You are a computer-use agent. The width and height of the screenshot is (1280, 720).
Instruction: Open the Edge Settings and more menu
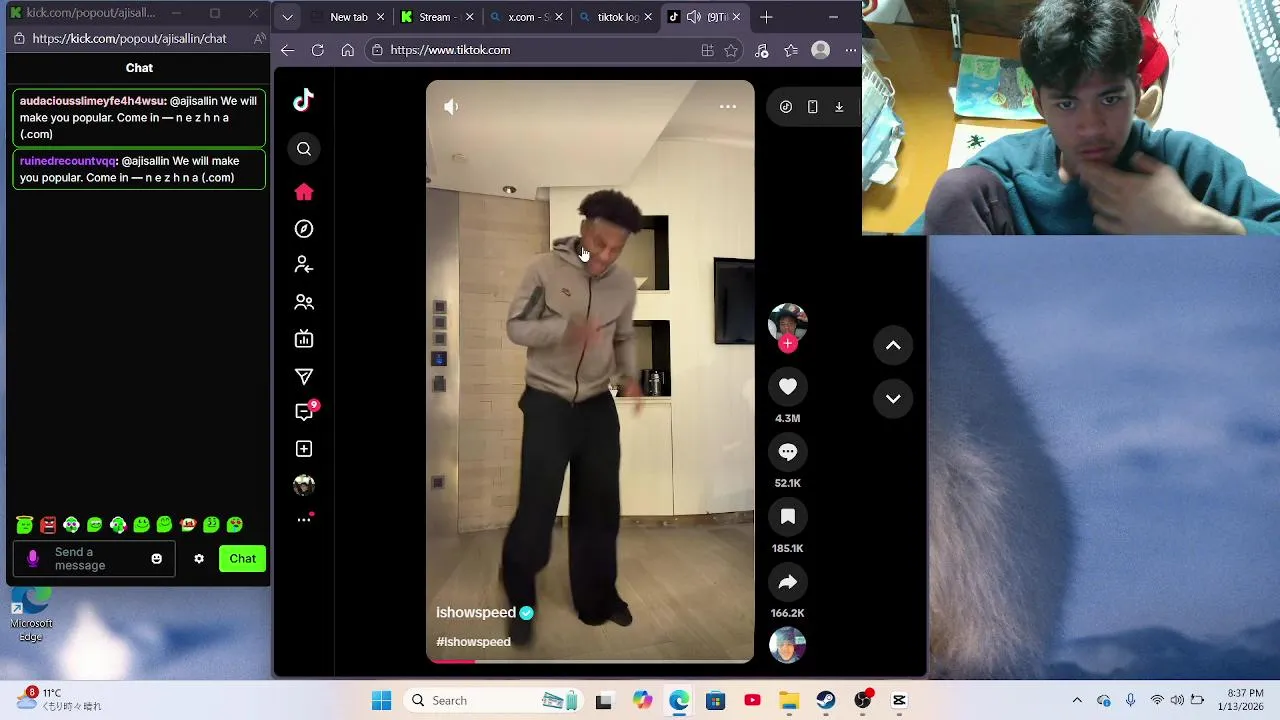(x=851, y=50)
